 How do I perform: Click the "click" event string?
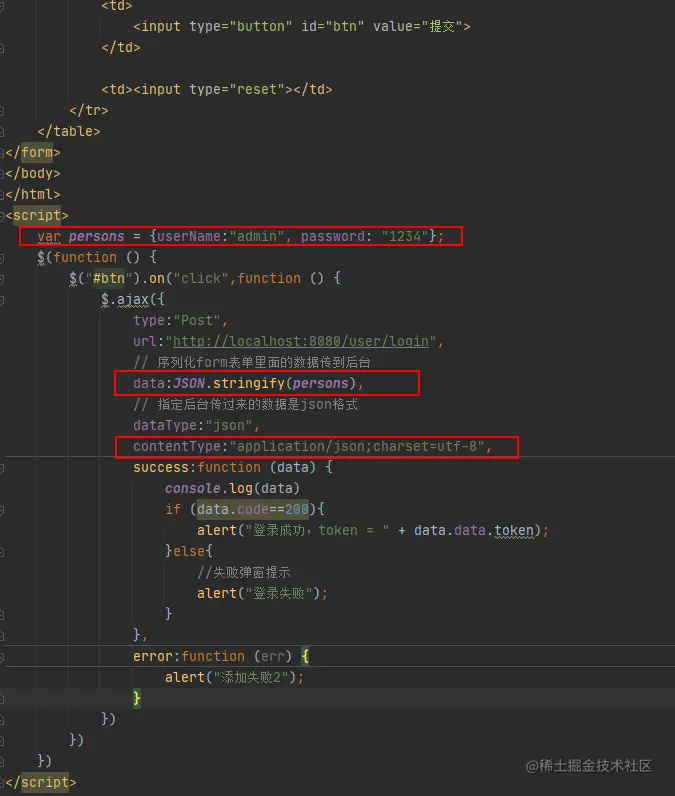pos(201,278)
